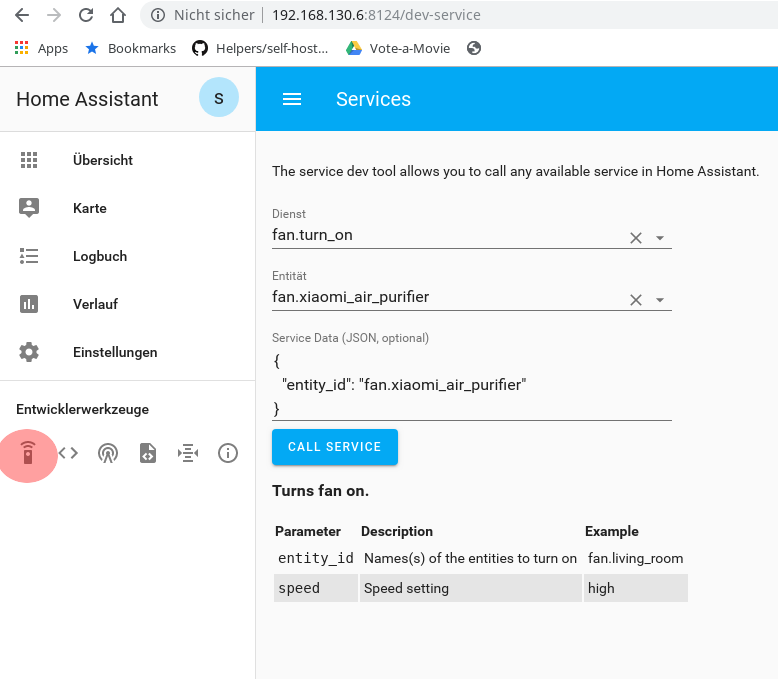The image size is (778, 679).
Task: Click the Names(s) of the entities description
Action: point(470,558)
